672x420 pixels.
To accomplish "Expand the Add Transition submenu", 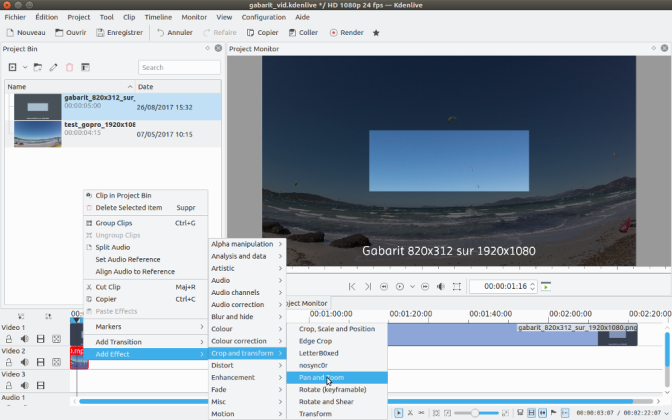I will click(145, 342).
